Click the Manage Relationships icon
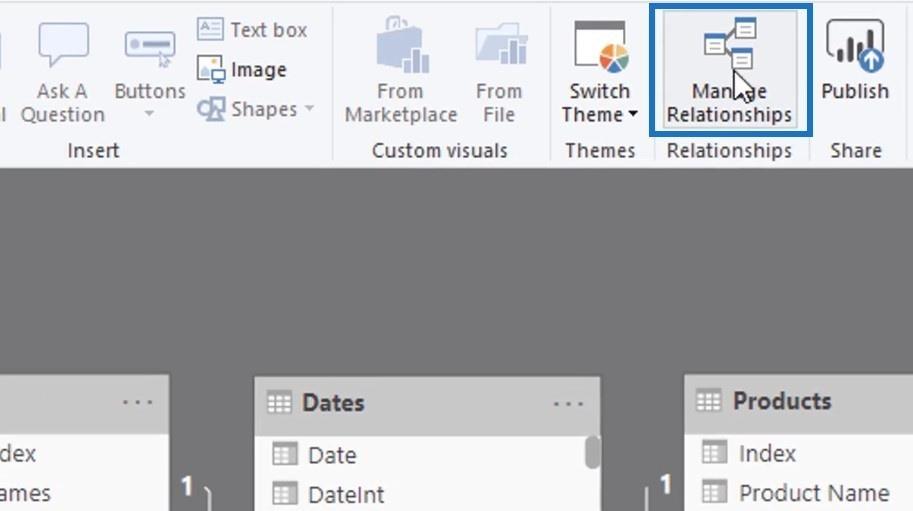913x511 pixels. click(730, 47)
